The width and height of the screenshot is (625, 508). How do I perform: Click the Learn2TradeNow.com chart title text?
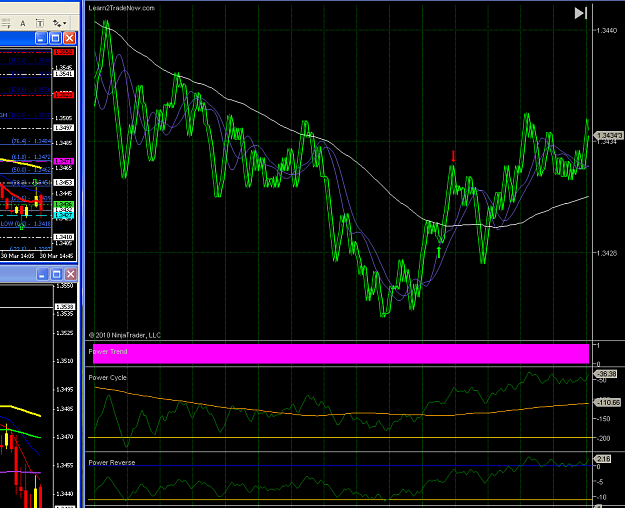point(122,8)
